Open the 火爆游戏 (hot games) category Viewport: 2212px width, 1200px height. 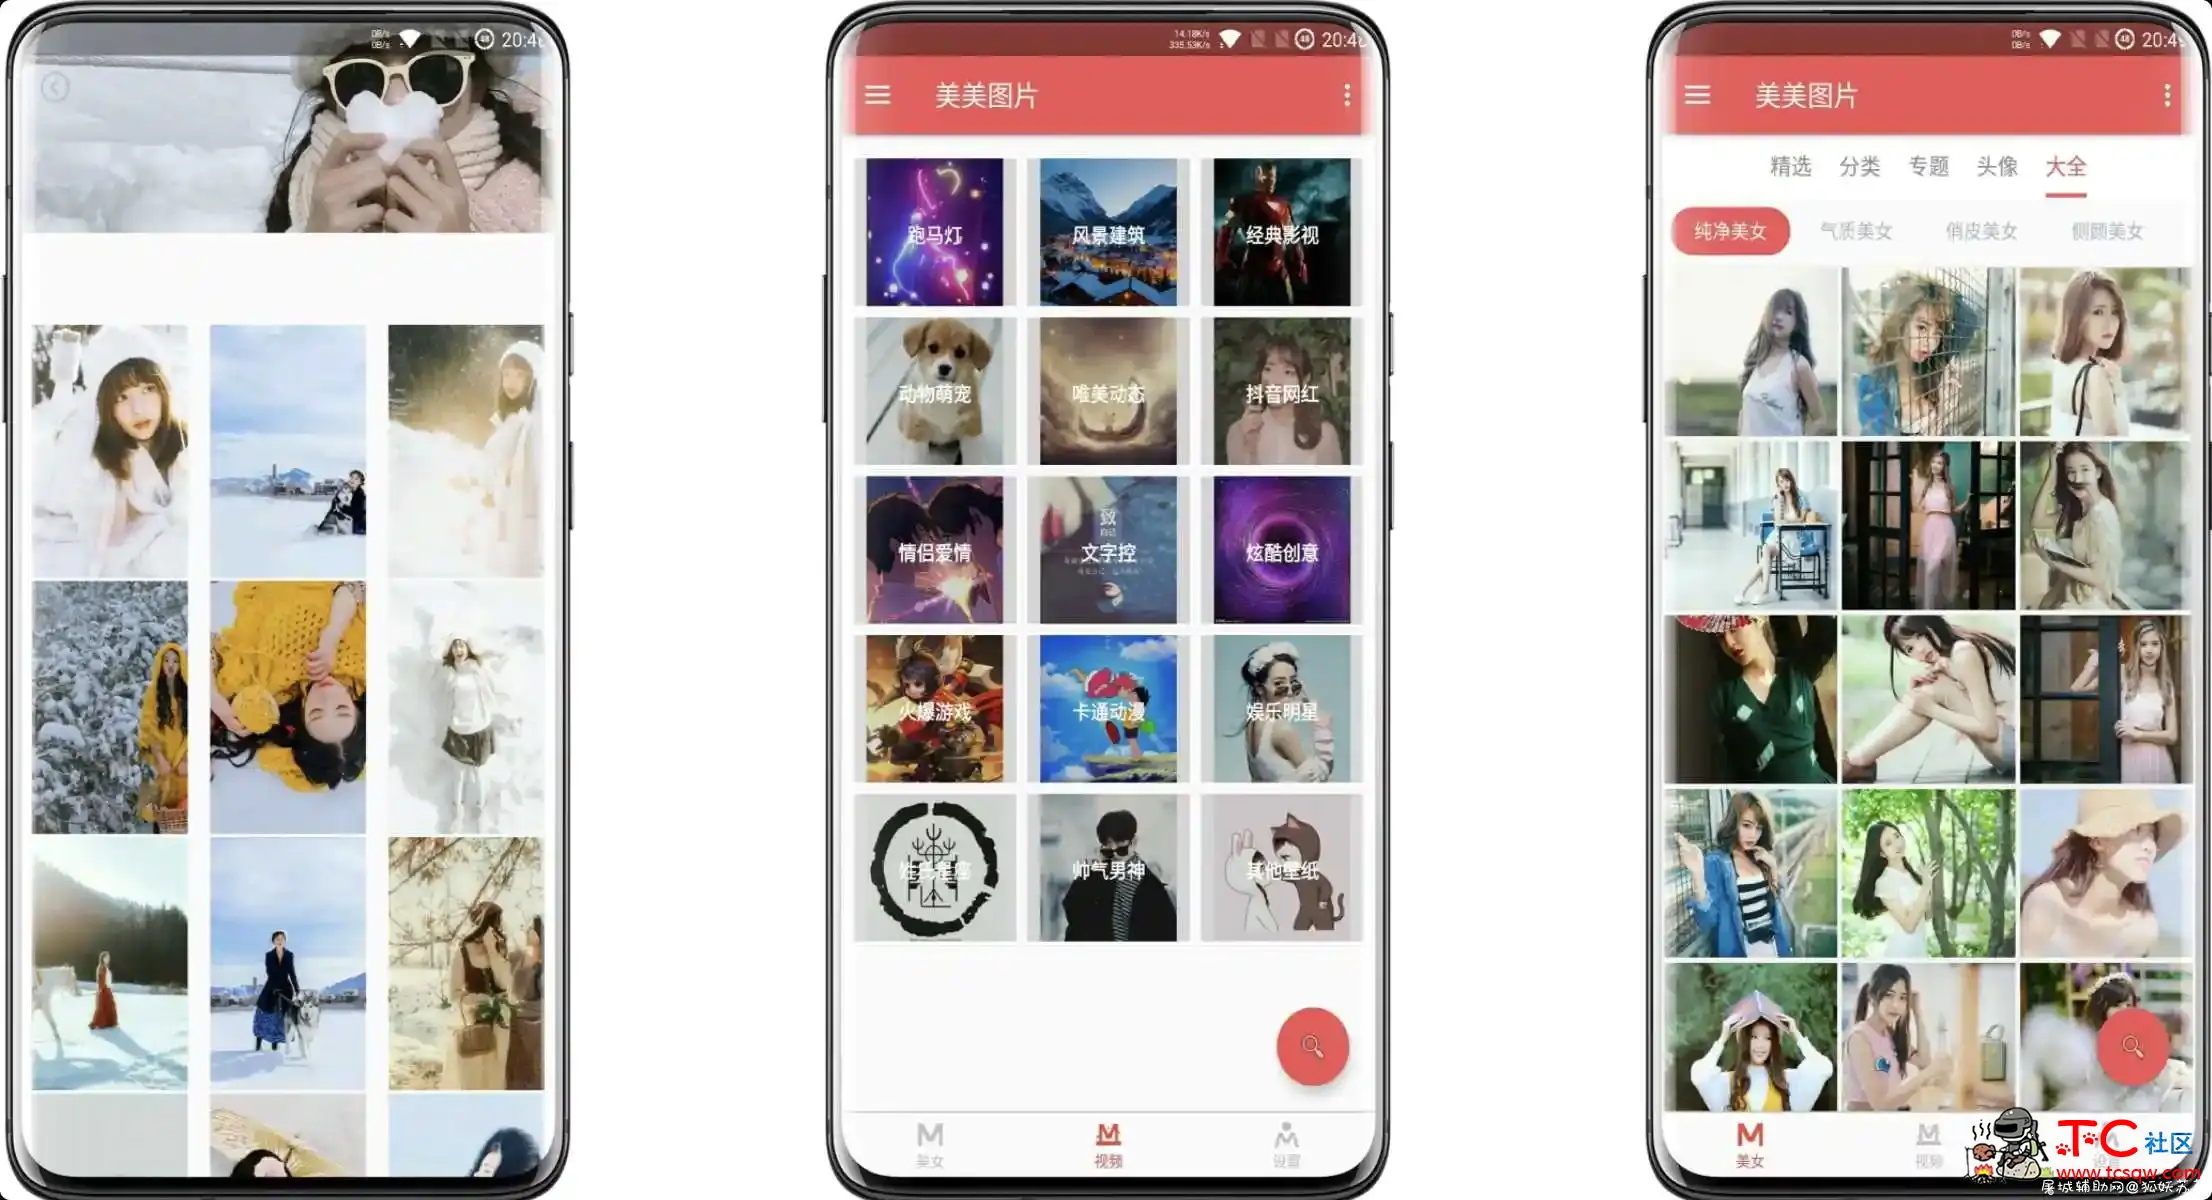click(935, 711)
